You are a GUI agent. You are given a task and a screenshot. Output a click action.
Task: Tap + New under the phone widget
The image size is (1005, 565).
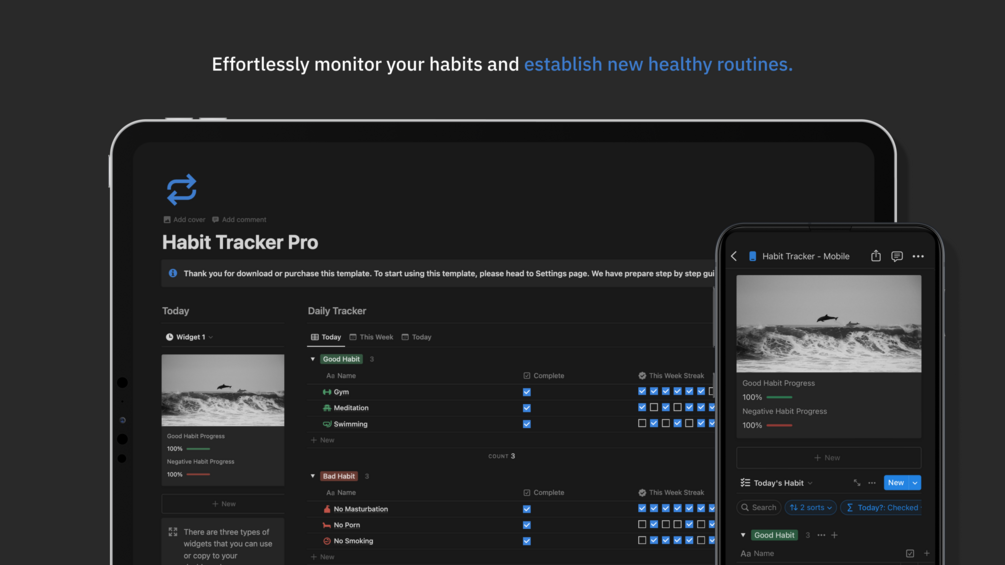828,457
